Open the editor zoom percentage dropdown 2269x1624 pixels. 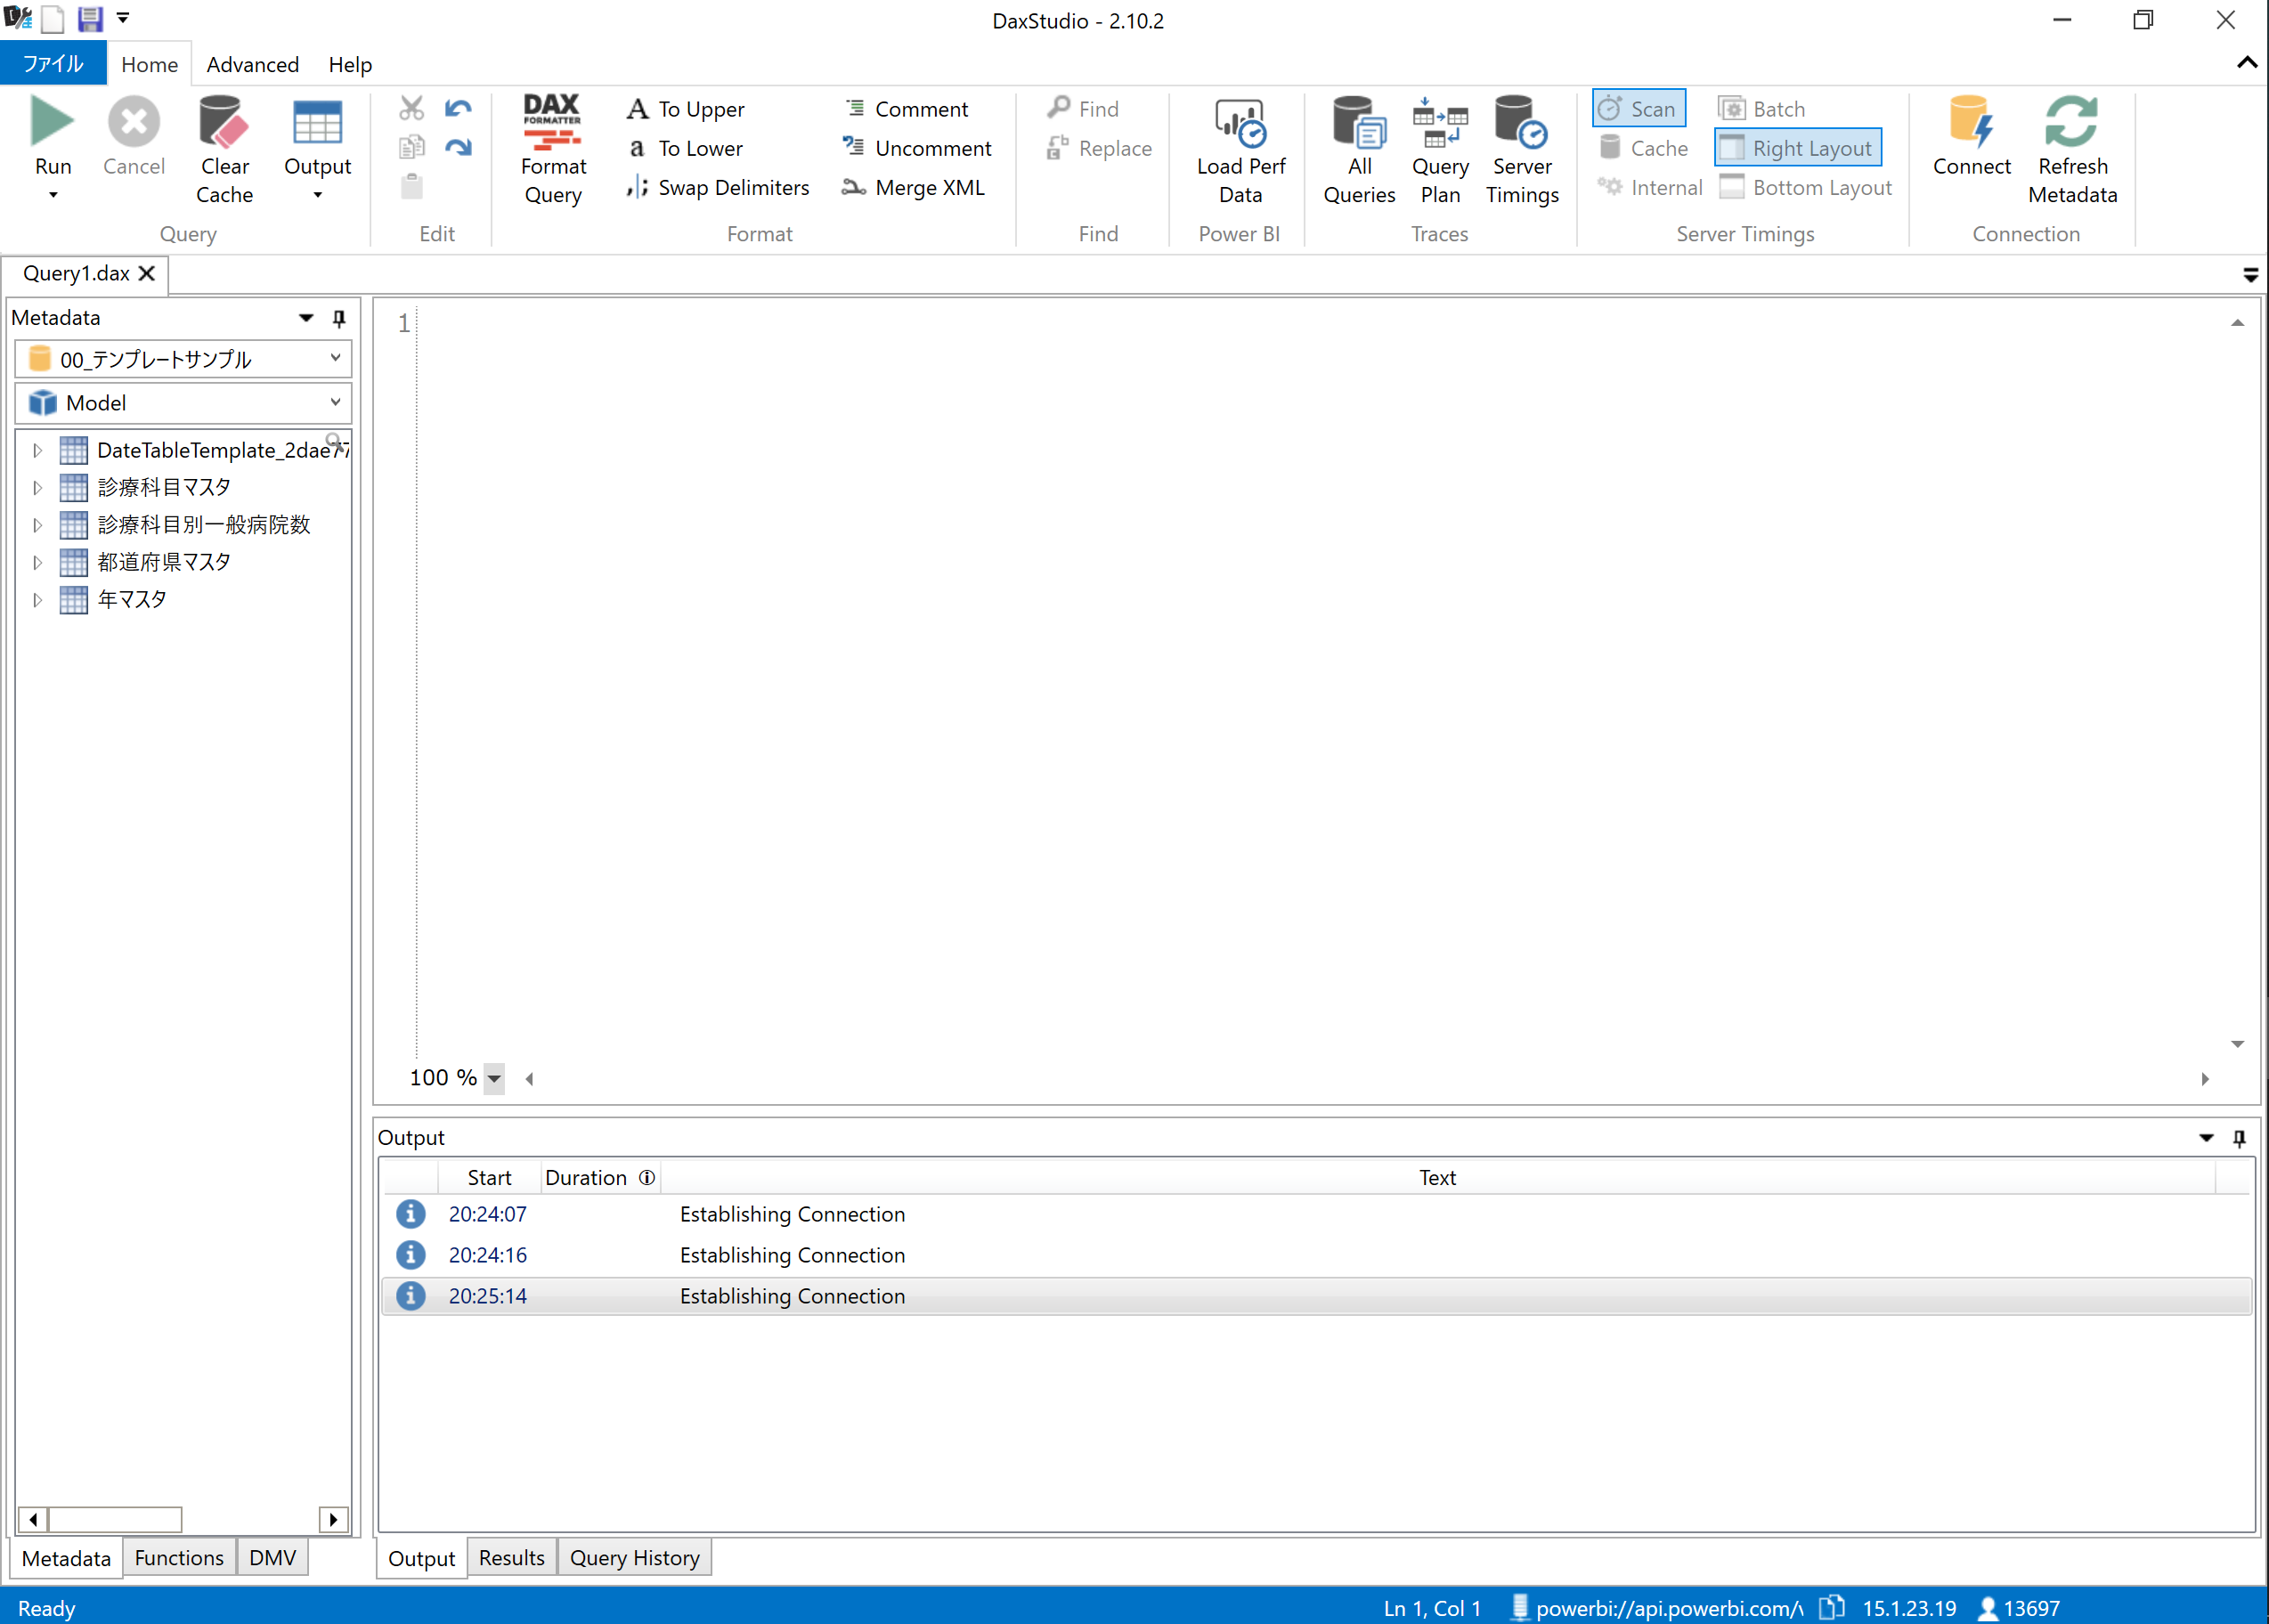point(494,1079)
